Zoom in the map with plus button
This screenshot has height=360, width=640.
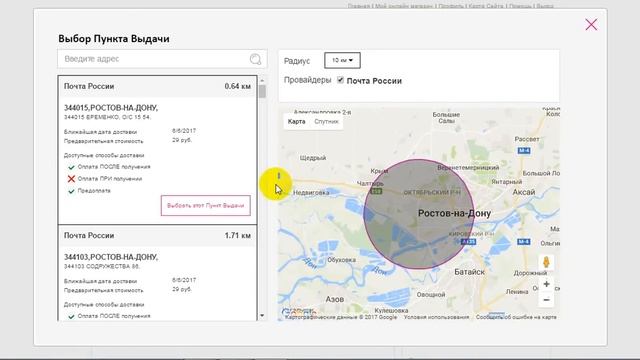[x=546, y=284]
